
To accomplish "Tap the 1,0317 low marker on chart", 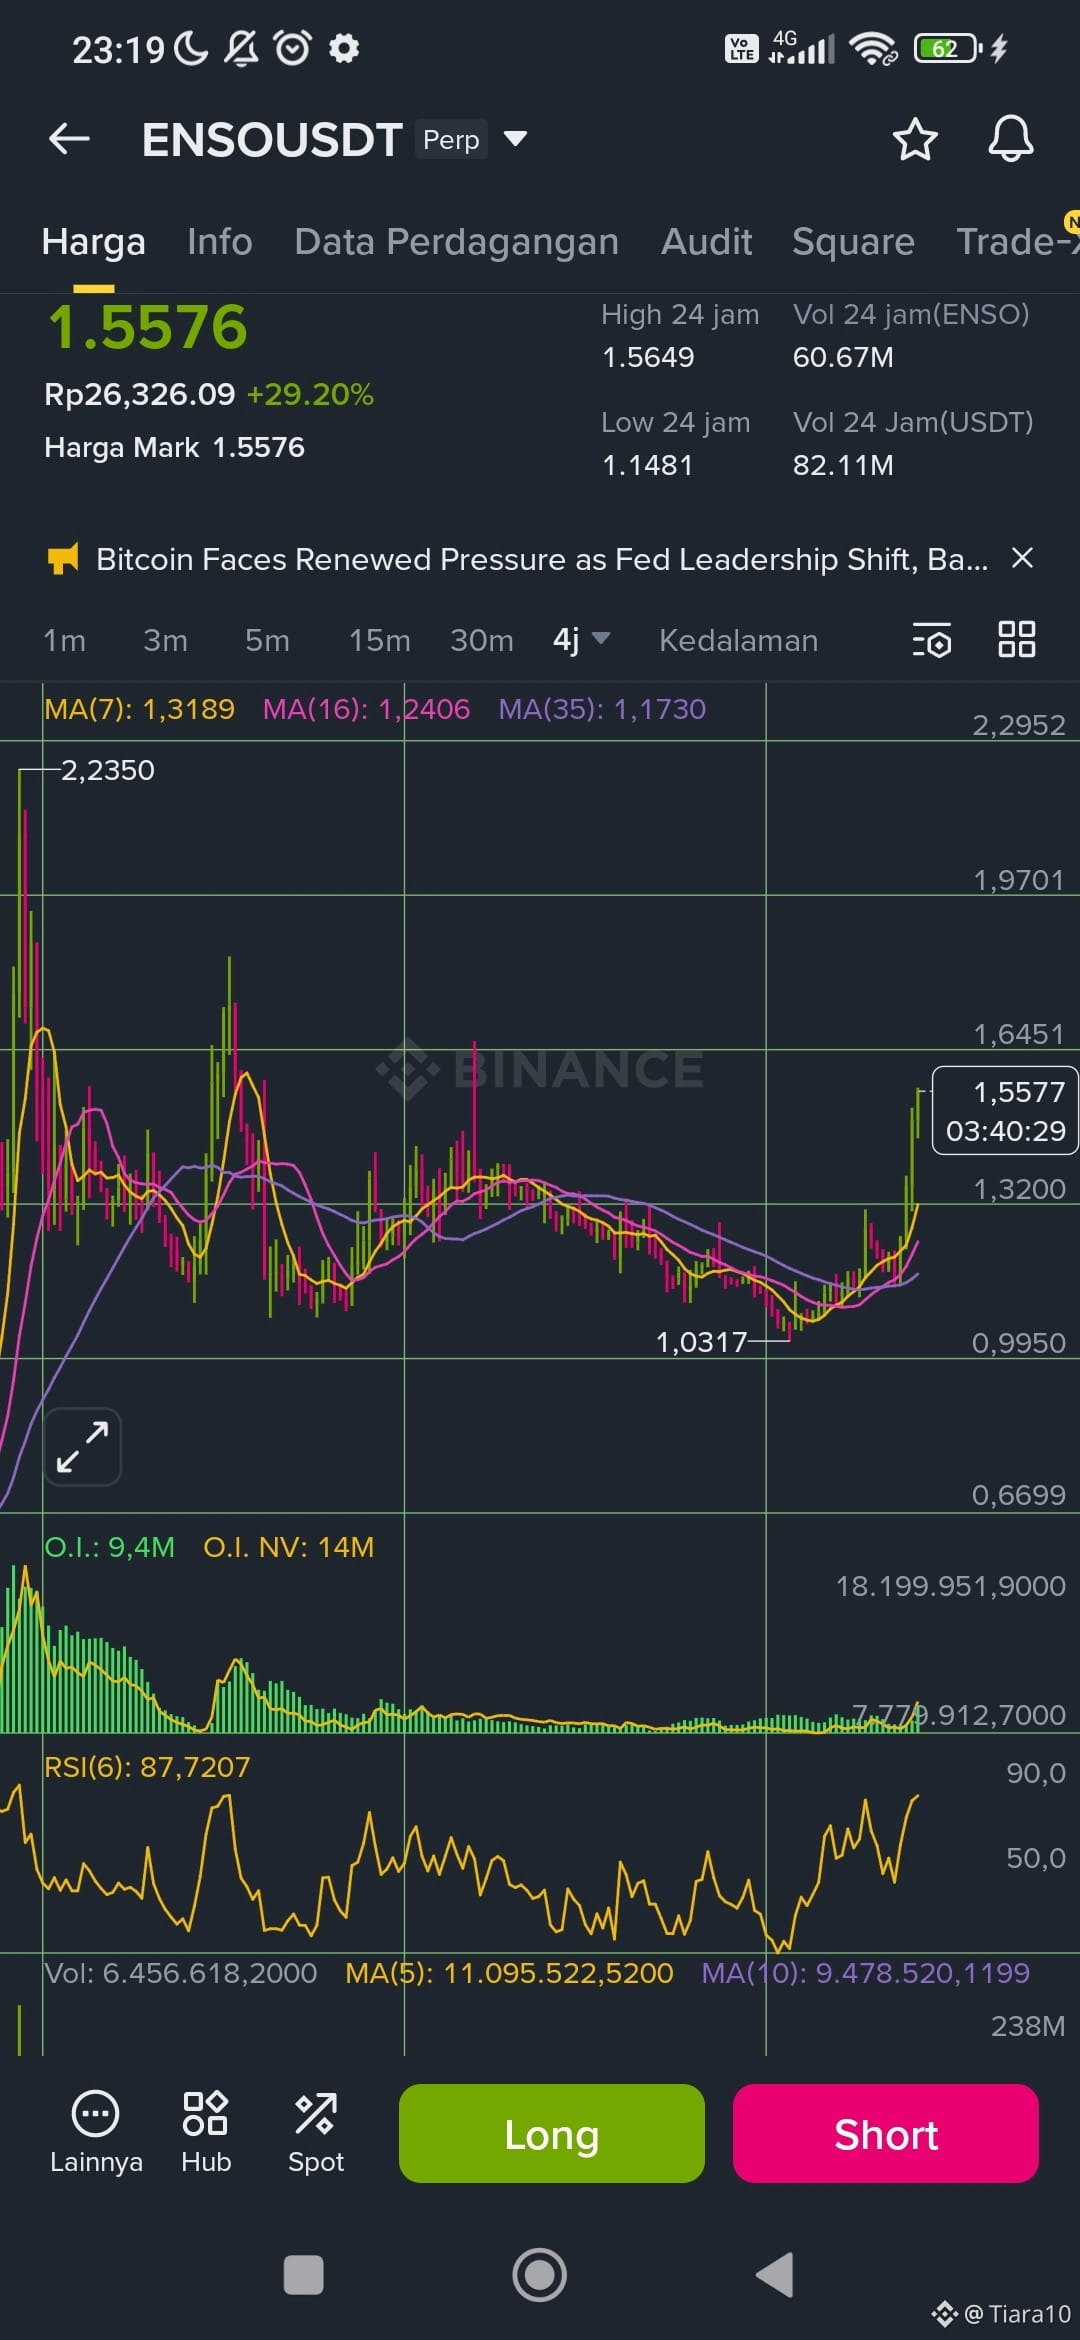I will pyautogui.click(x=701, y=1342).
